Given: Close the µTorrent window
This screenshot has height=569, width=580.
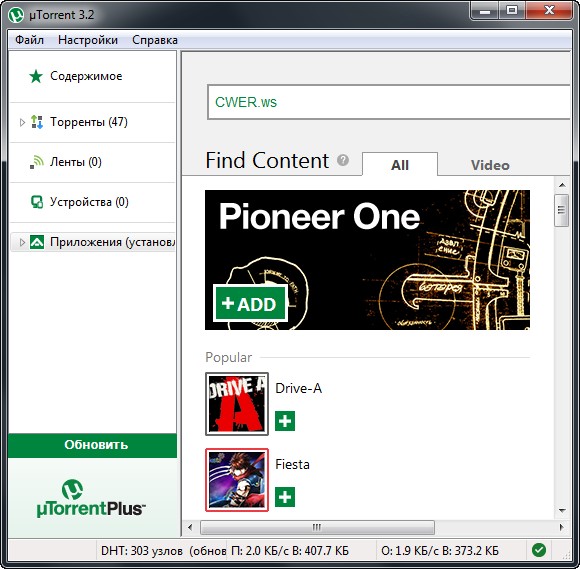Looking at the screenshot, I should click(x=549, y=11).
